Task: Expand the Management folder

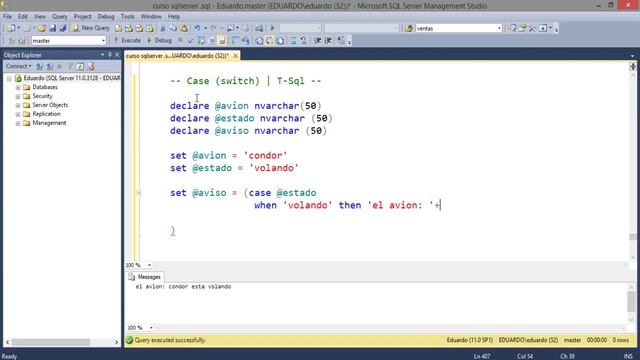Action: [18, 123]
